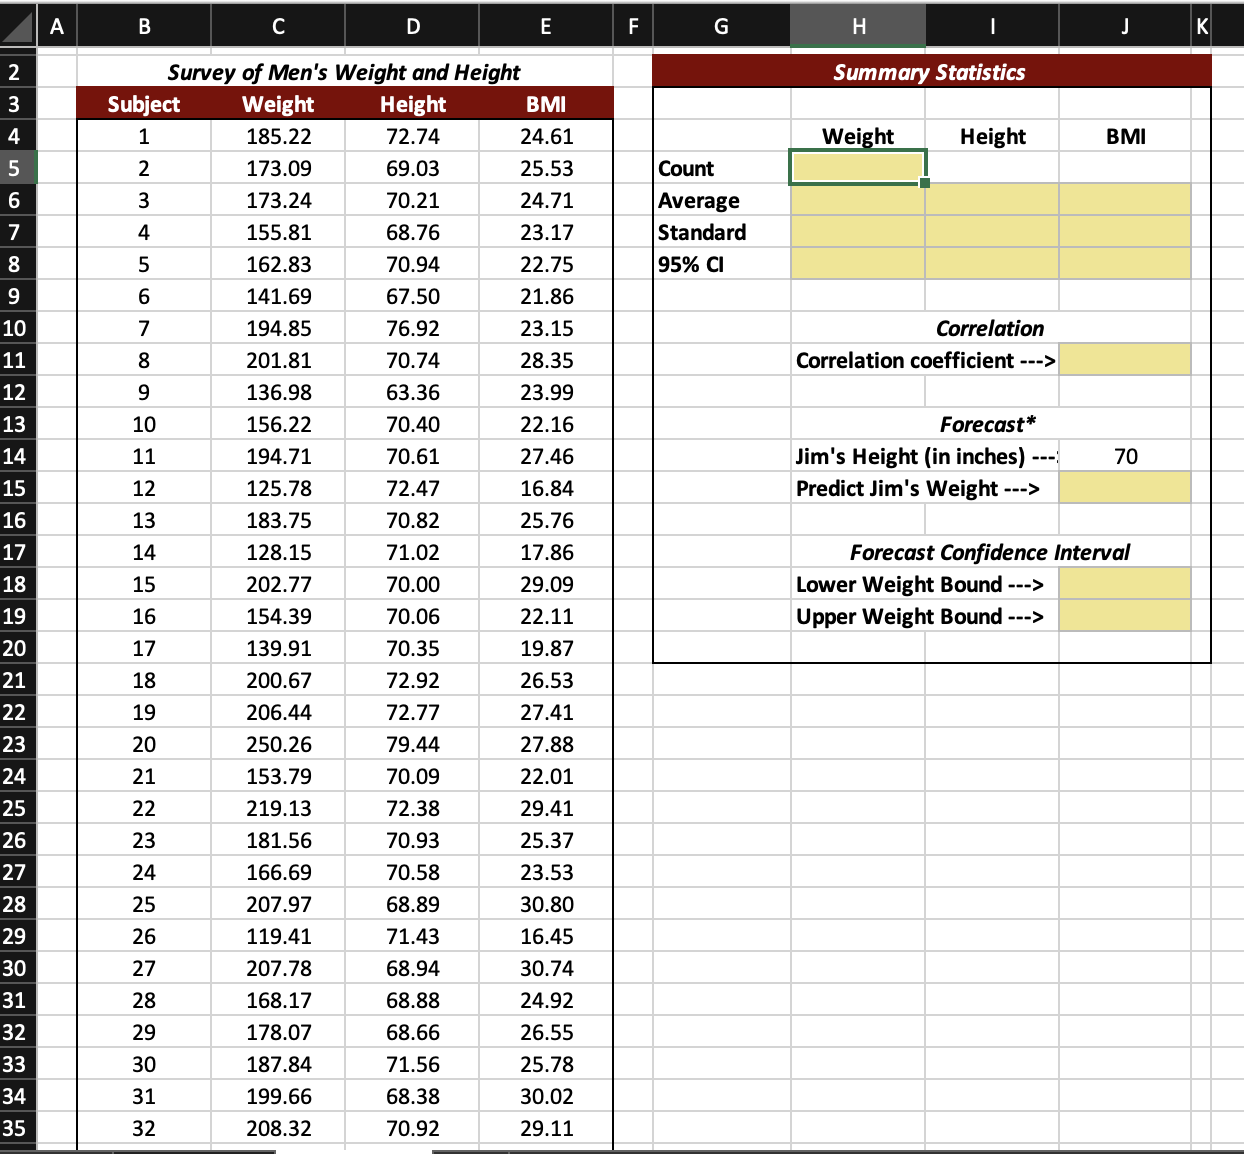The height and width of the screenshot is (1154, 1244).
Task: Click the Predict Jim's Weight yellow cell
Action: coord(1125,488)
